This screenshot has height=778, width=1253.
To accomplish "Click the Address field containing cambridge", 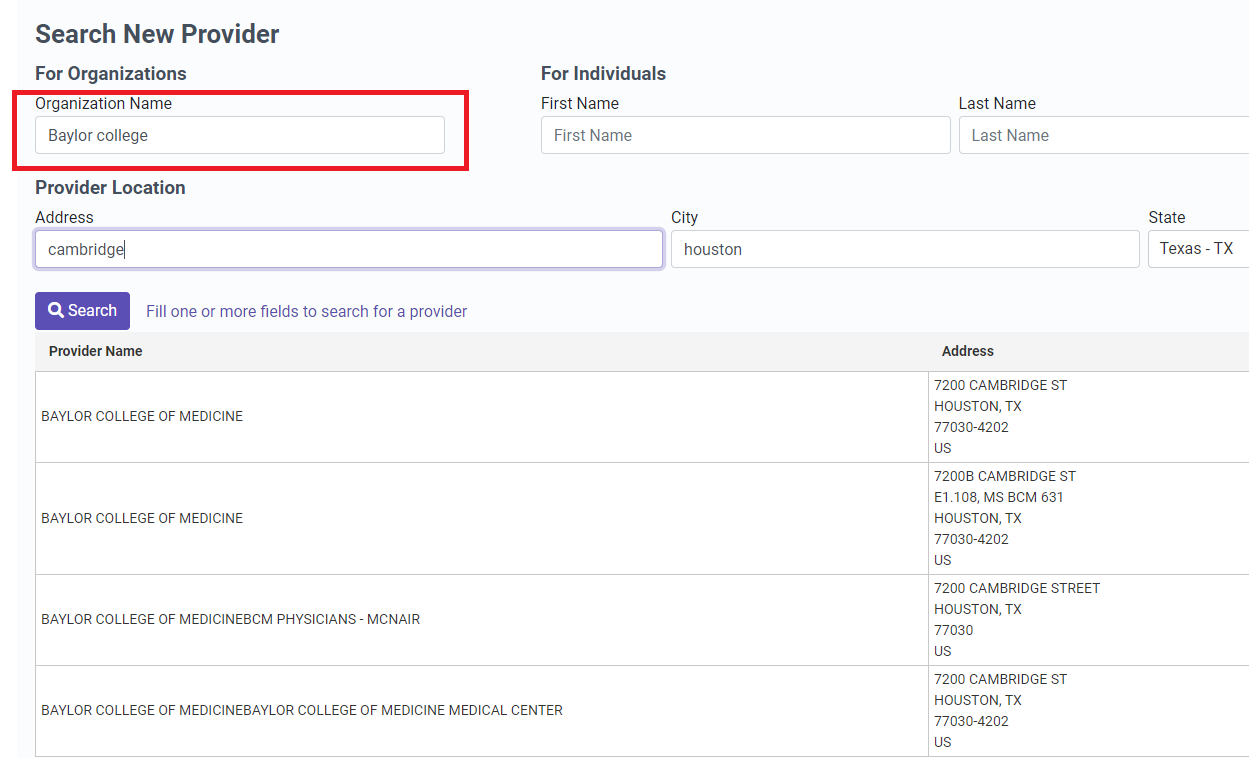I will click(349, 249).
